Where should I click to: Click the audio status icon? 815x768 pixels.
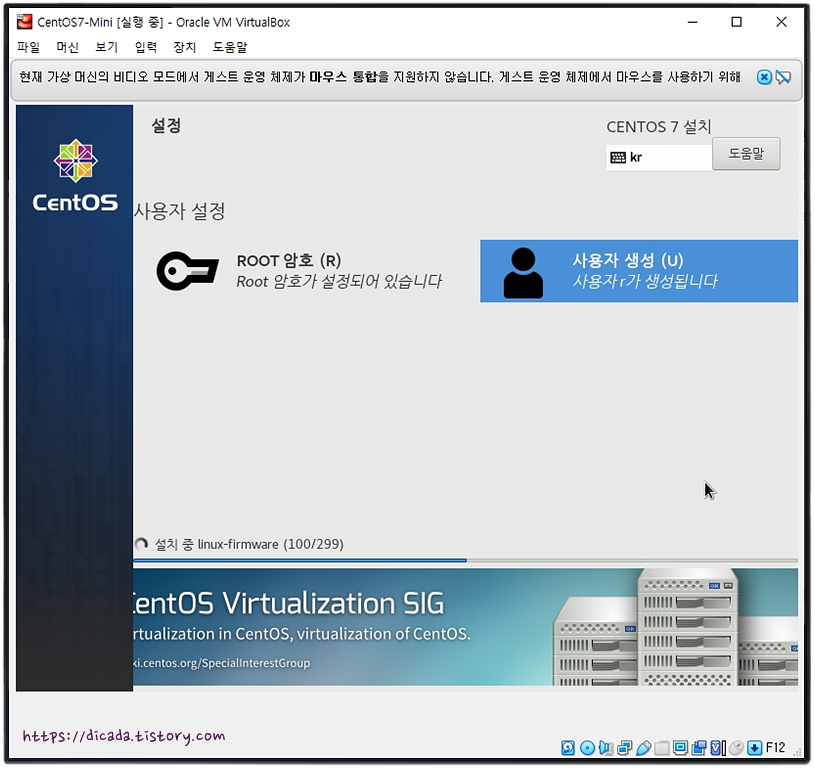click(606, 748)
